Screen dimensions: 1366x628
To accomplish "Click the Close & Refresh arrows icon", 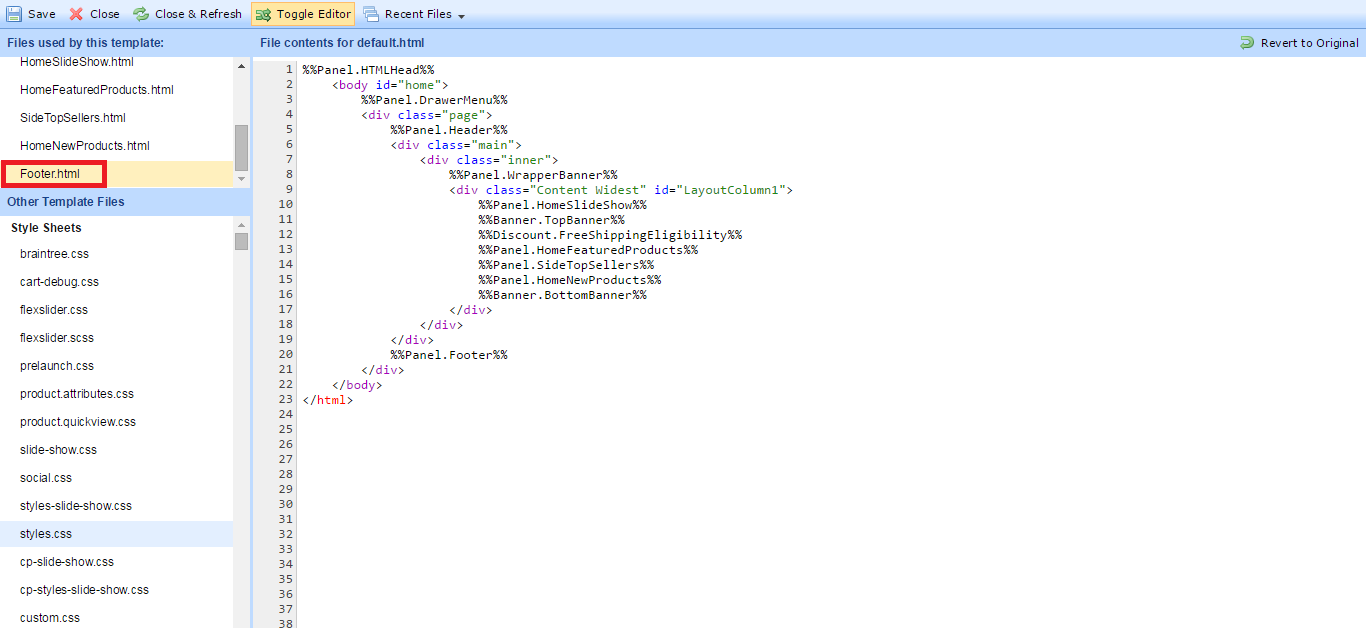I will click(141, 14).
